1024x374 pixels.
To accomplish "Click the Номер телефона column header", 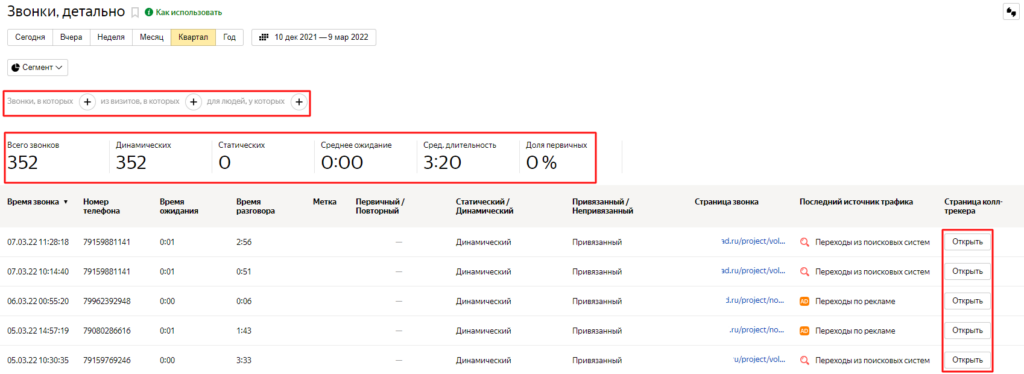I will coord(101,206).
